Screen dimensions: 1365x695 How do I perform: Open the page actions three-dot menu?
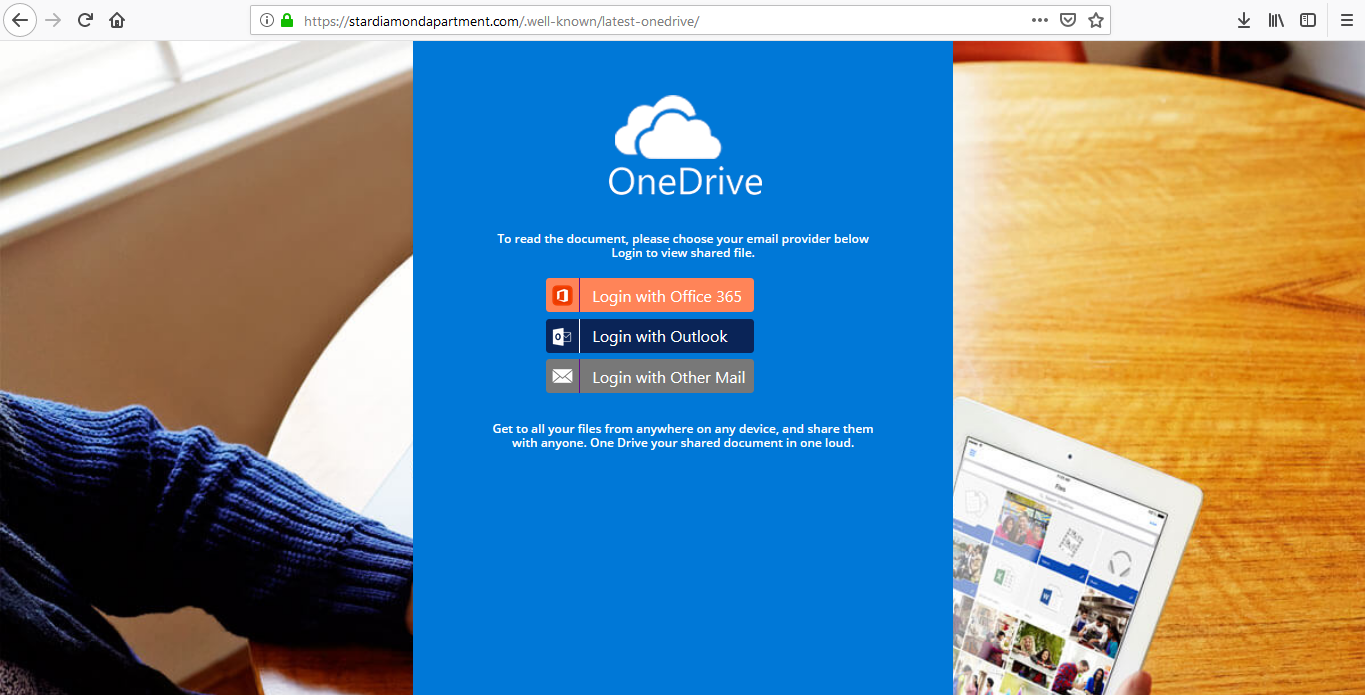(1039, 20)
